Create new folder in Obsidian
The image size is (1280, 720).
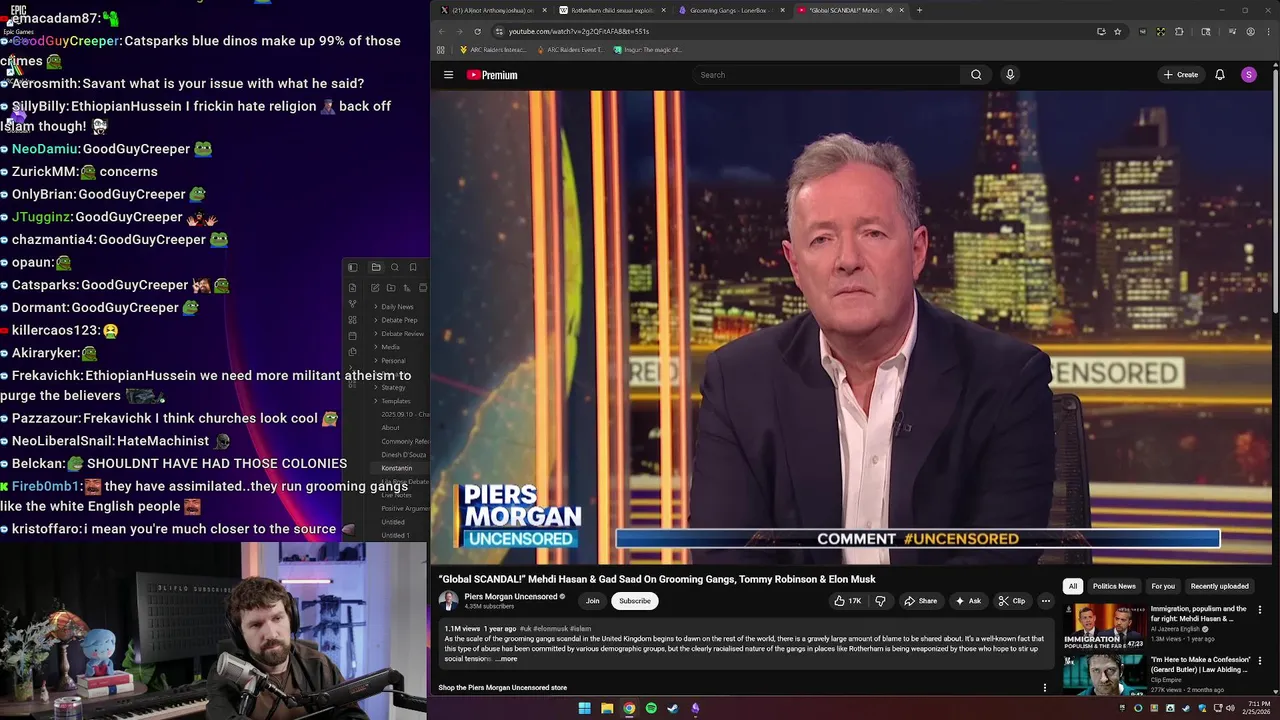(391, 288)
